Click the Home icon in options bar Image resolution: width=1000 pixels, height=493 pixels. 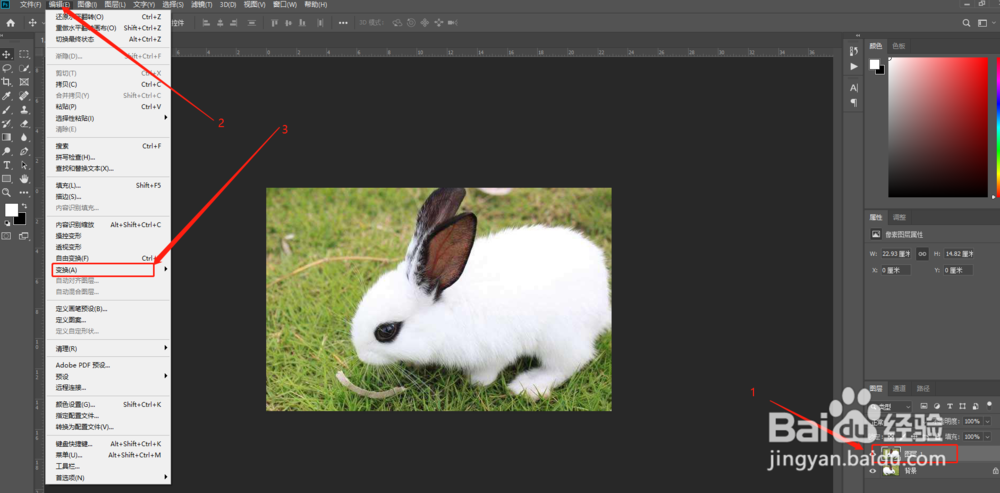pos(10,23)
